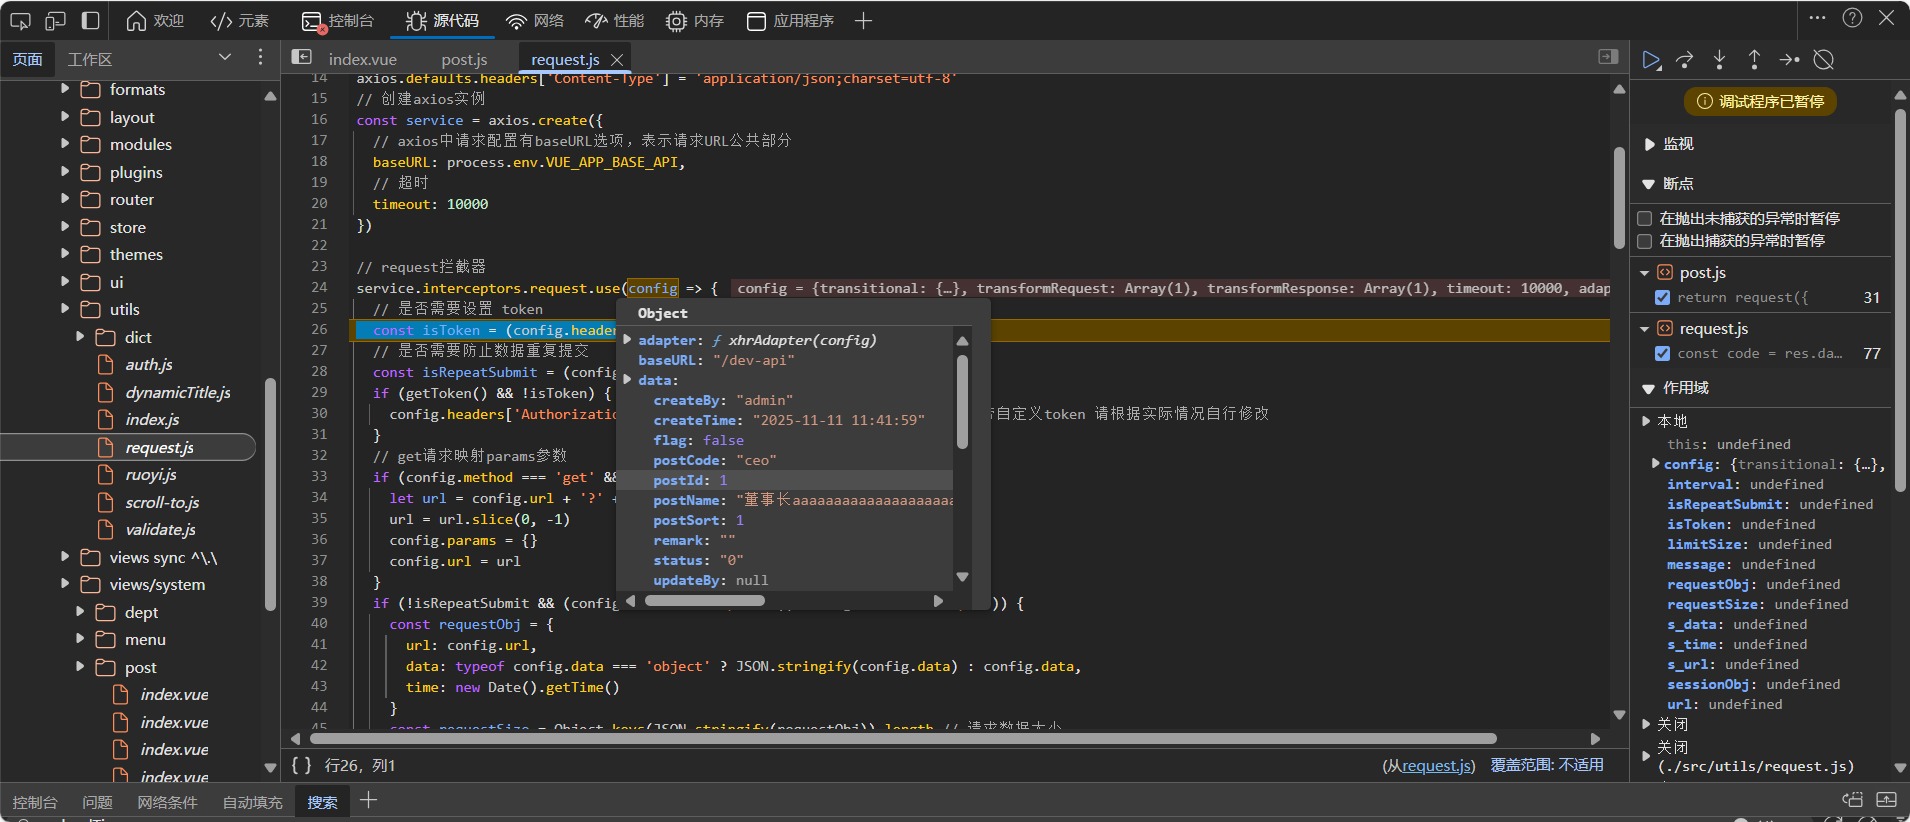Image resolution: width=1910 pixels, height=822 pixels.
Task: Expand adapter property in Object popup
Action: [628, 340]
